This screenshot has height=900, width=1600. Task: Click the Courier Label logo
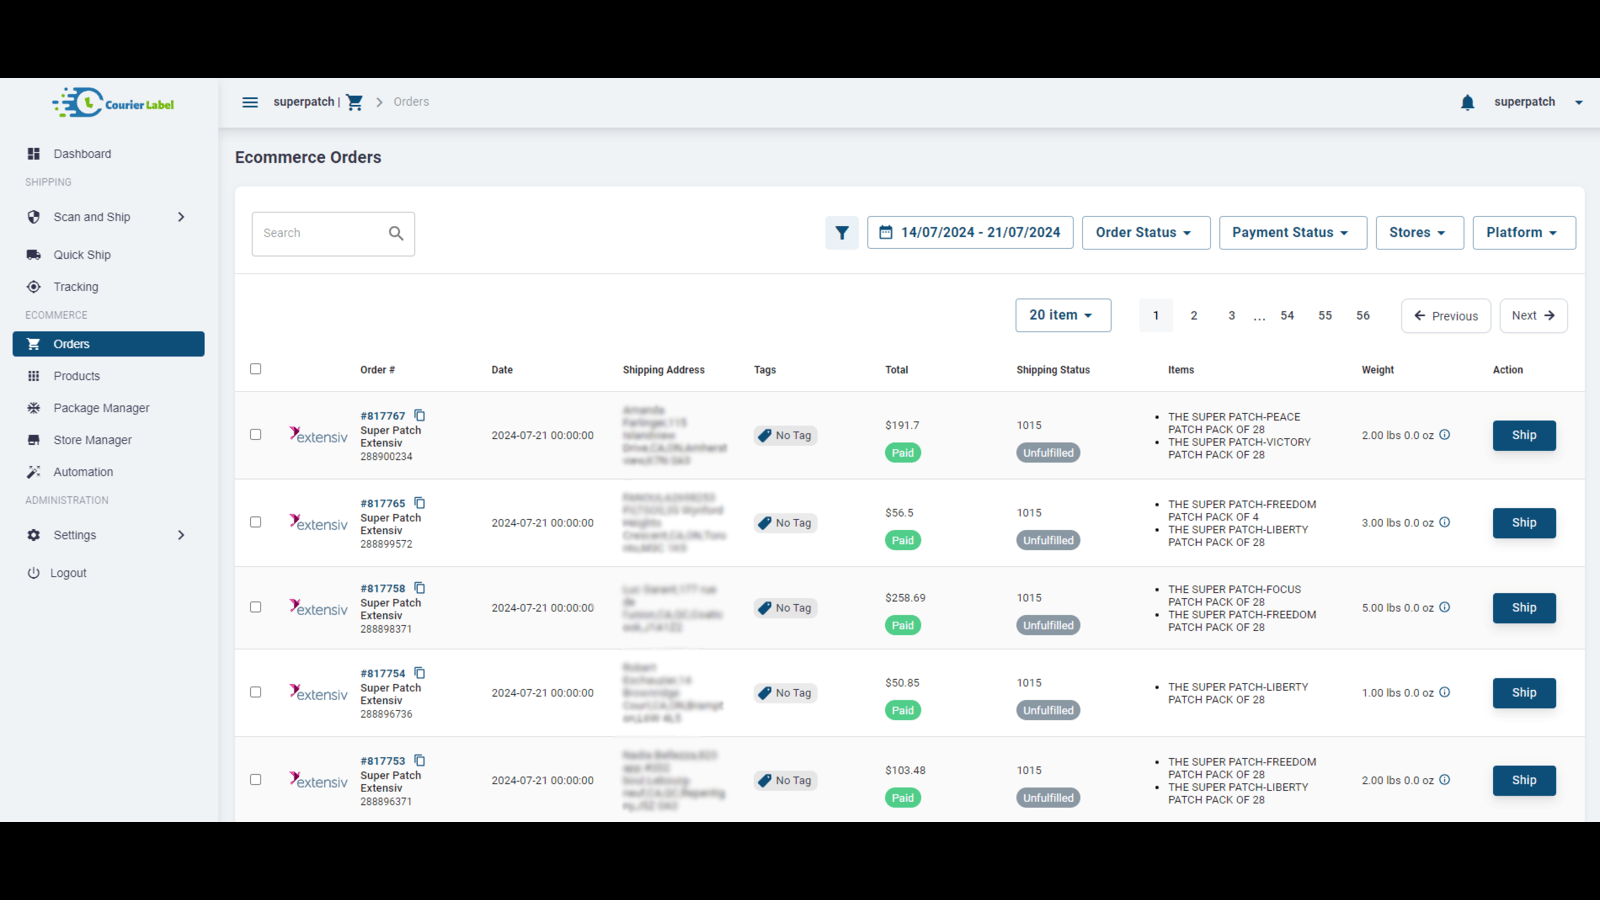click(x=113, y=103)
